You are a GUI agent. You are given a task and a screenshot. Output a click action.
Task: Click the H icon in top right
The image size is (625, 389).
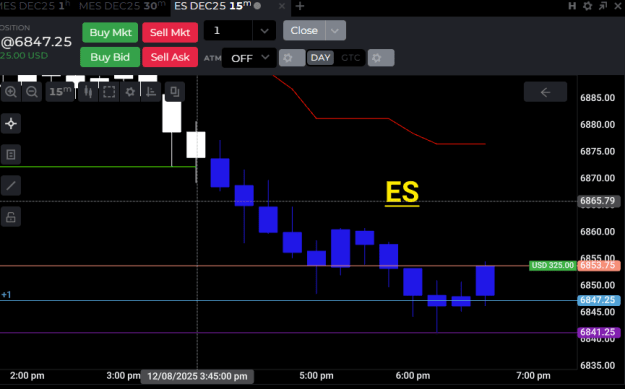tap(572, 6)
